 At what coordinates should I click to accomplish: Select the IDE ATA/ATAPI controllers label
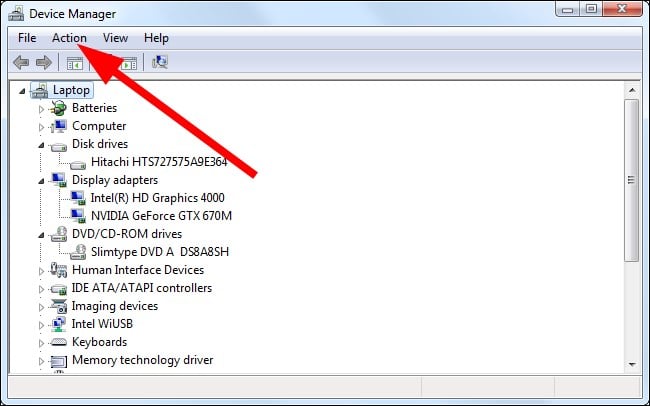(142, 288)
